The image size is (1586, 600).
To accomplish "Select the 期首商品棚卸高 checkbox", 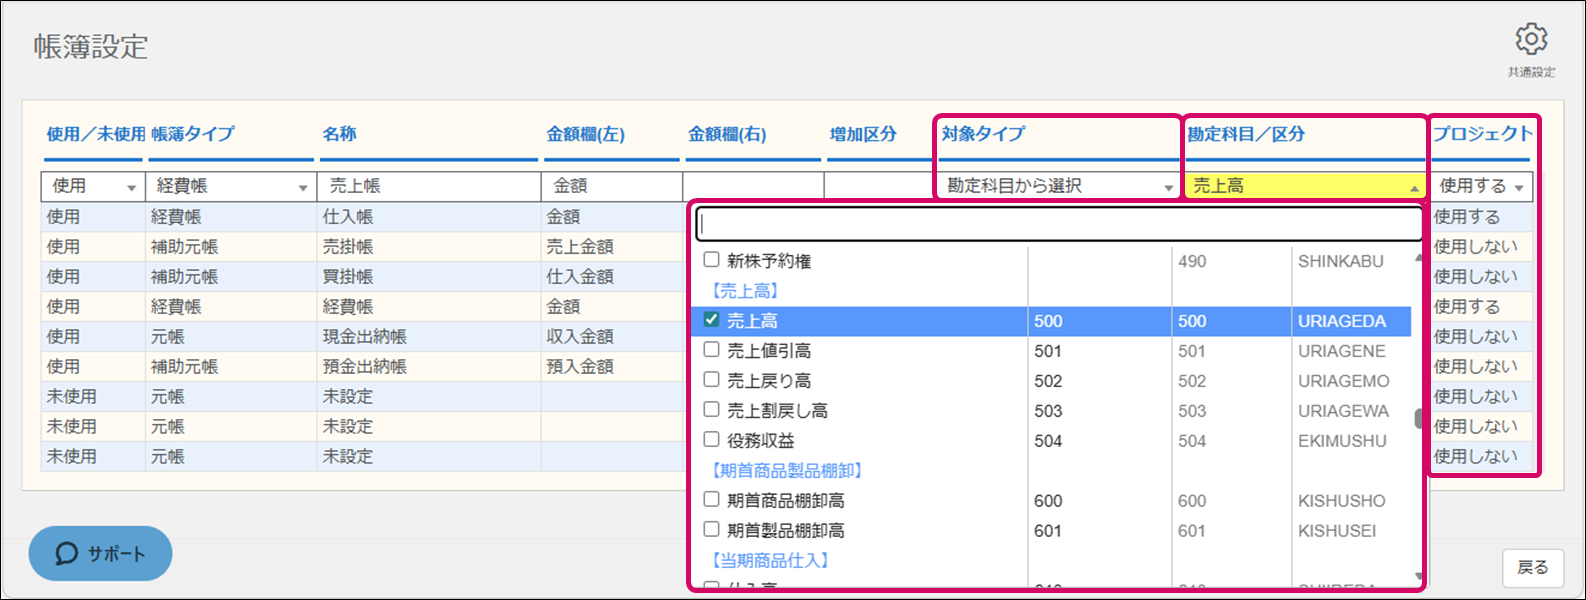I will tap(712, 500).
